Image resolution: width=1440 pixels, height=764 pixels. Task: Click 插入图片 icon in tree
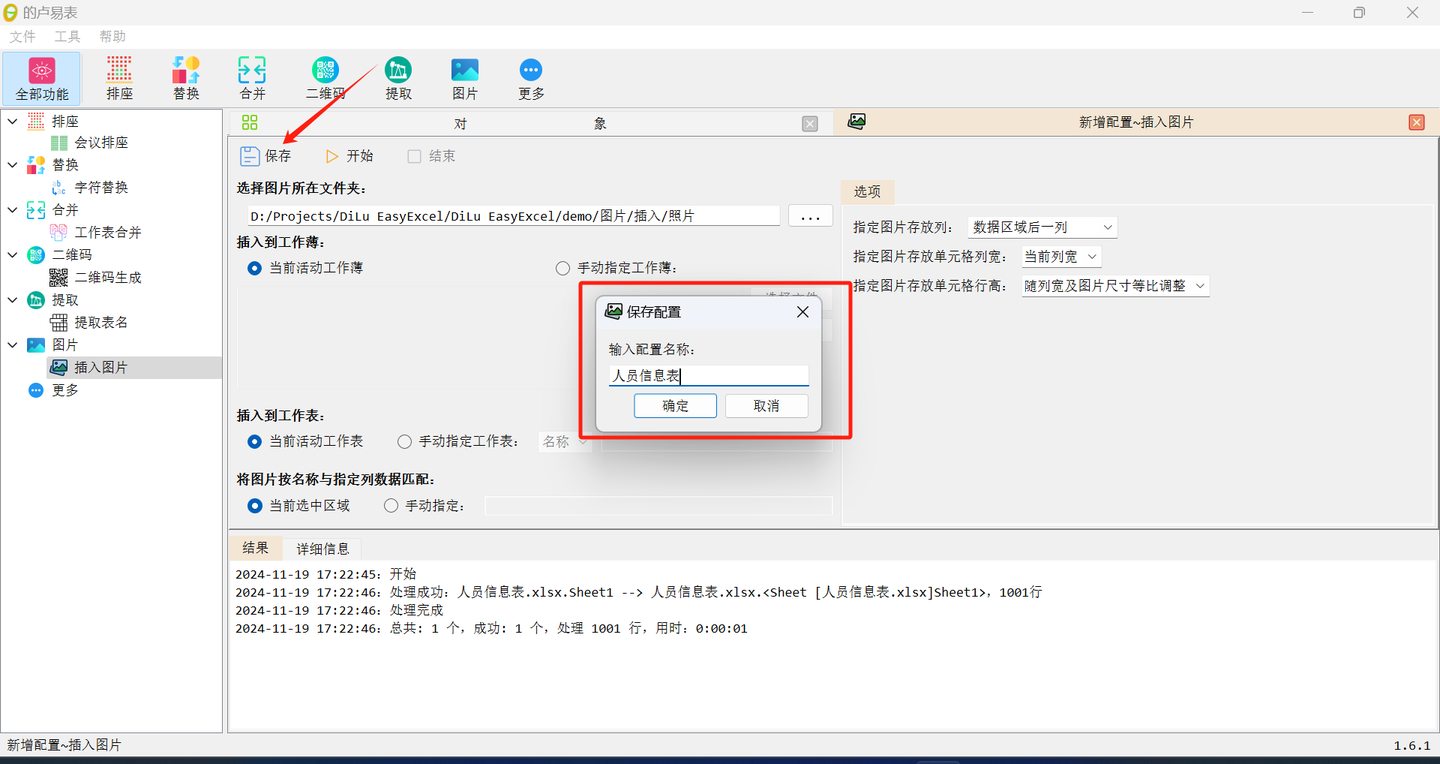coord(60,367)
